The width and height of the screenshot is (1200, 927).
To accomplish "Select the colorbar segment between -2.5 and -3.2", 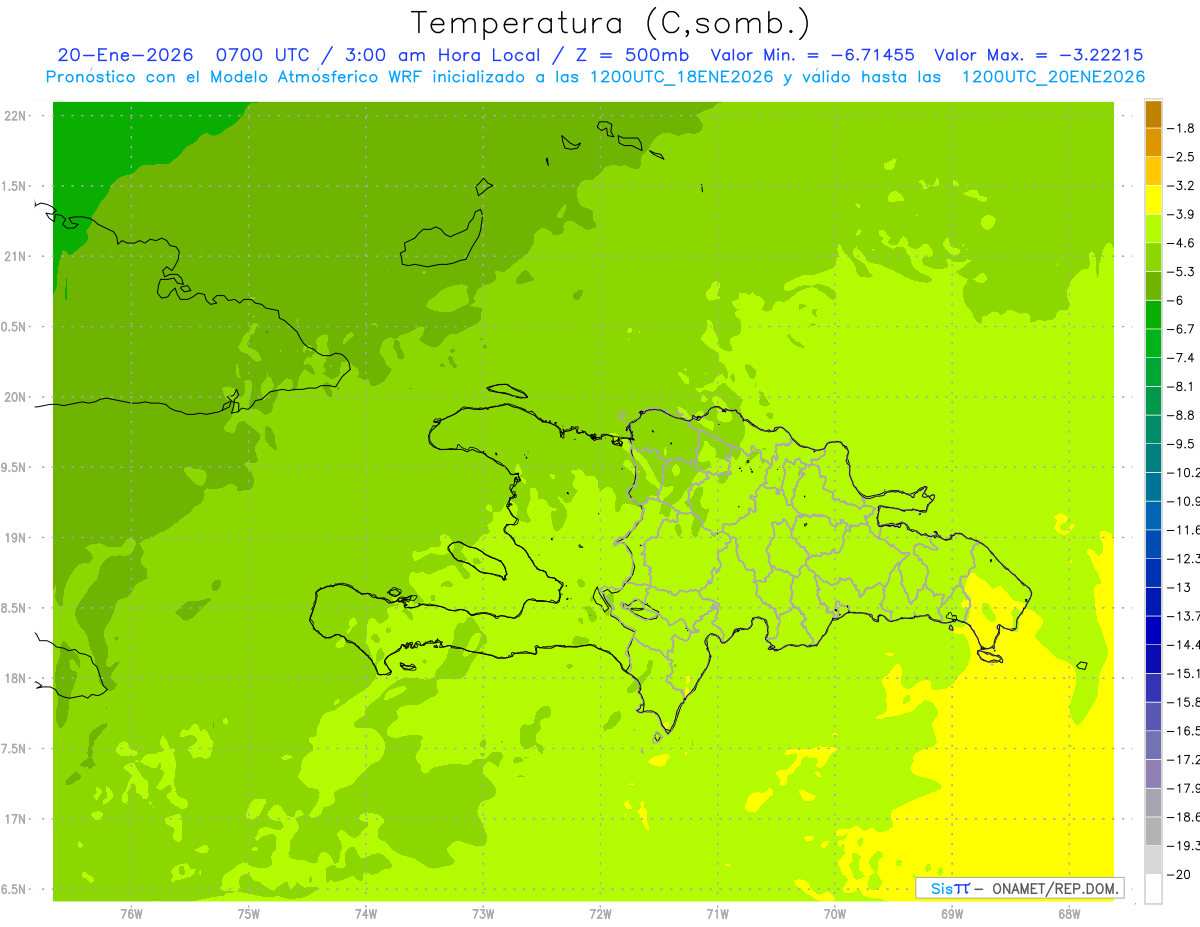I will tap(1153, 171).
